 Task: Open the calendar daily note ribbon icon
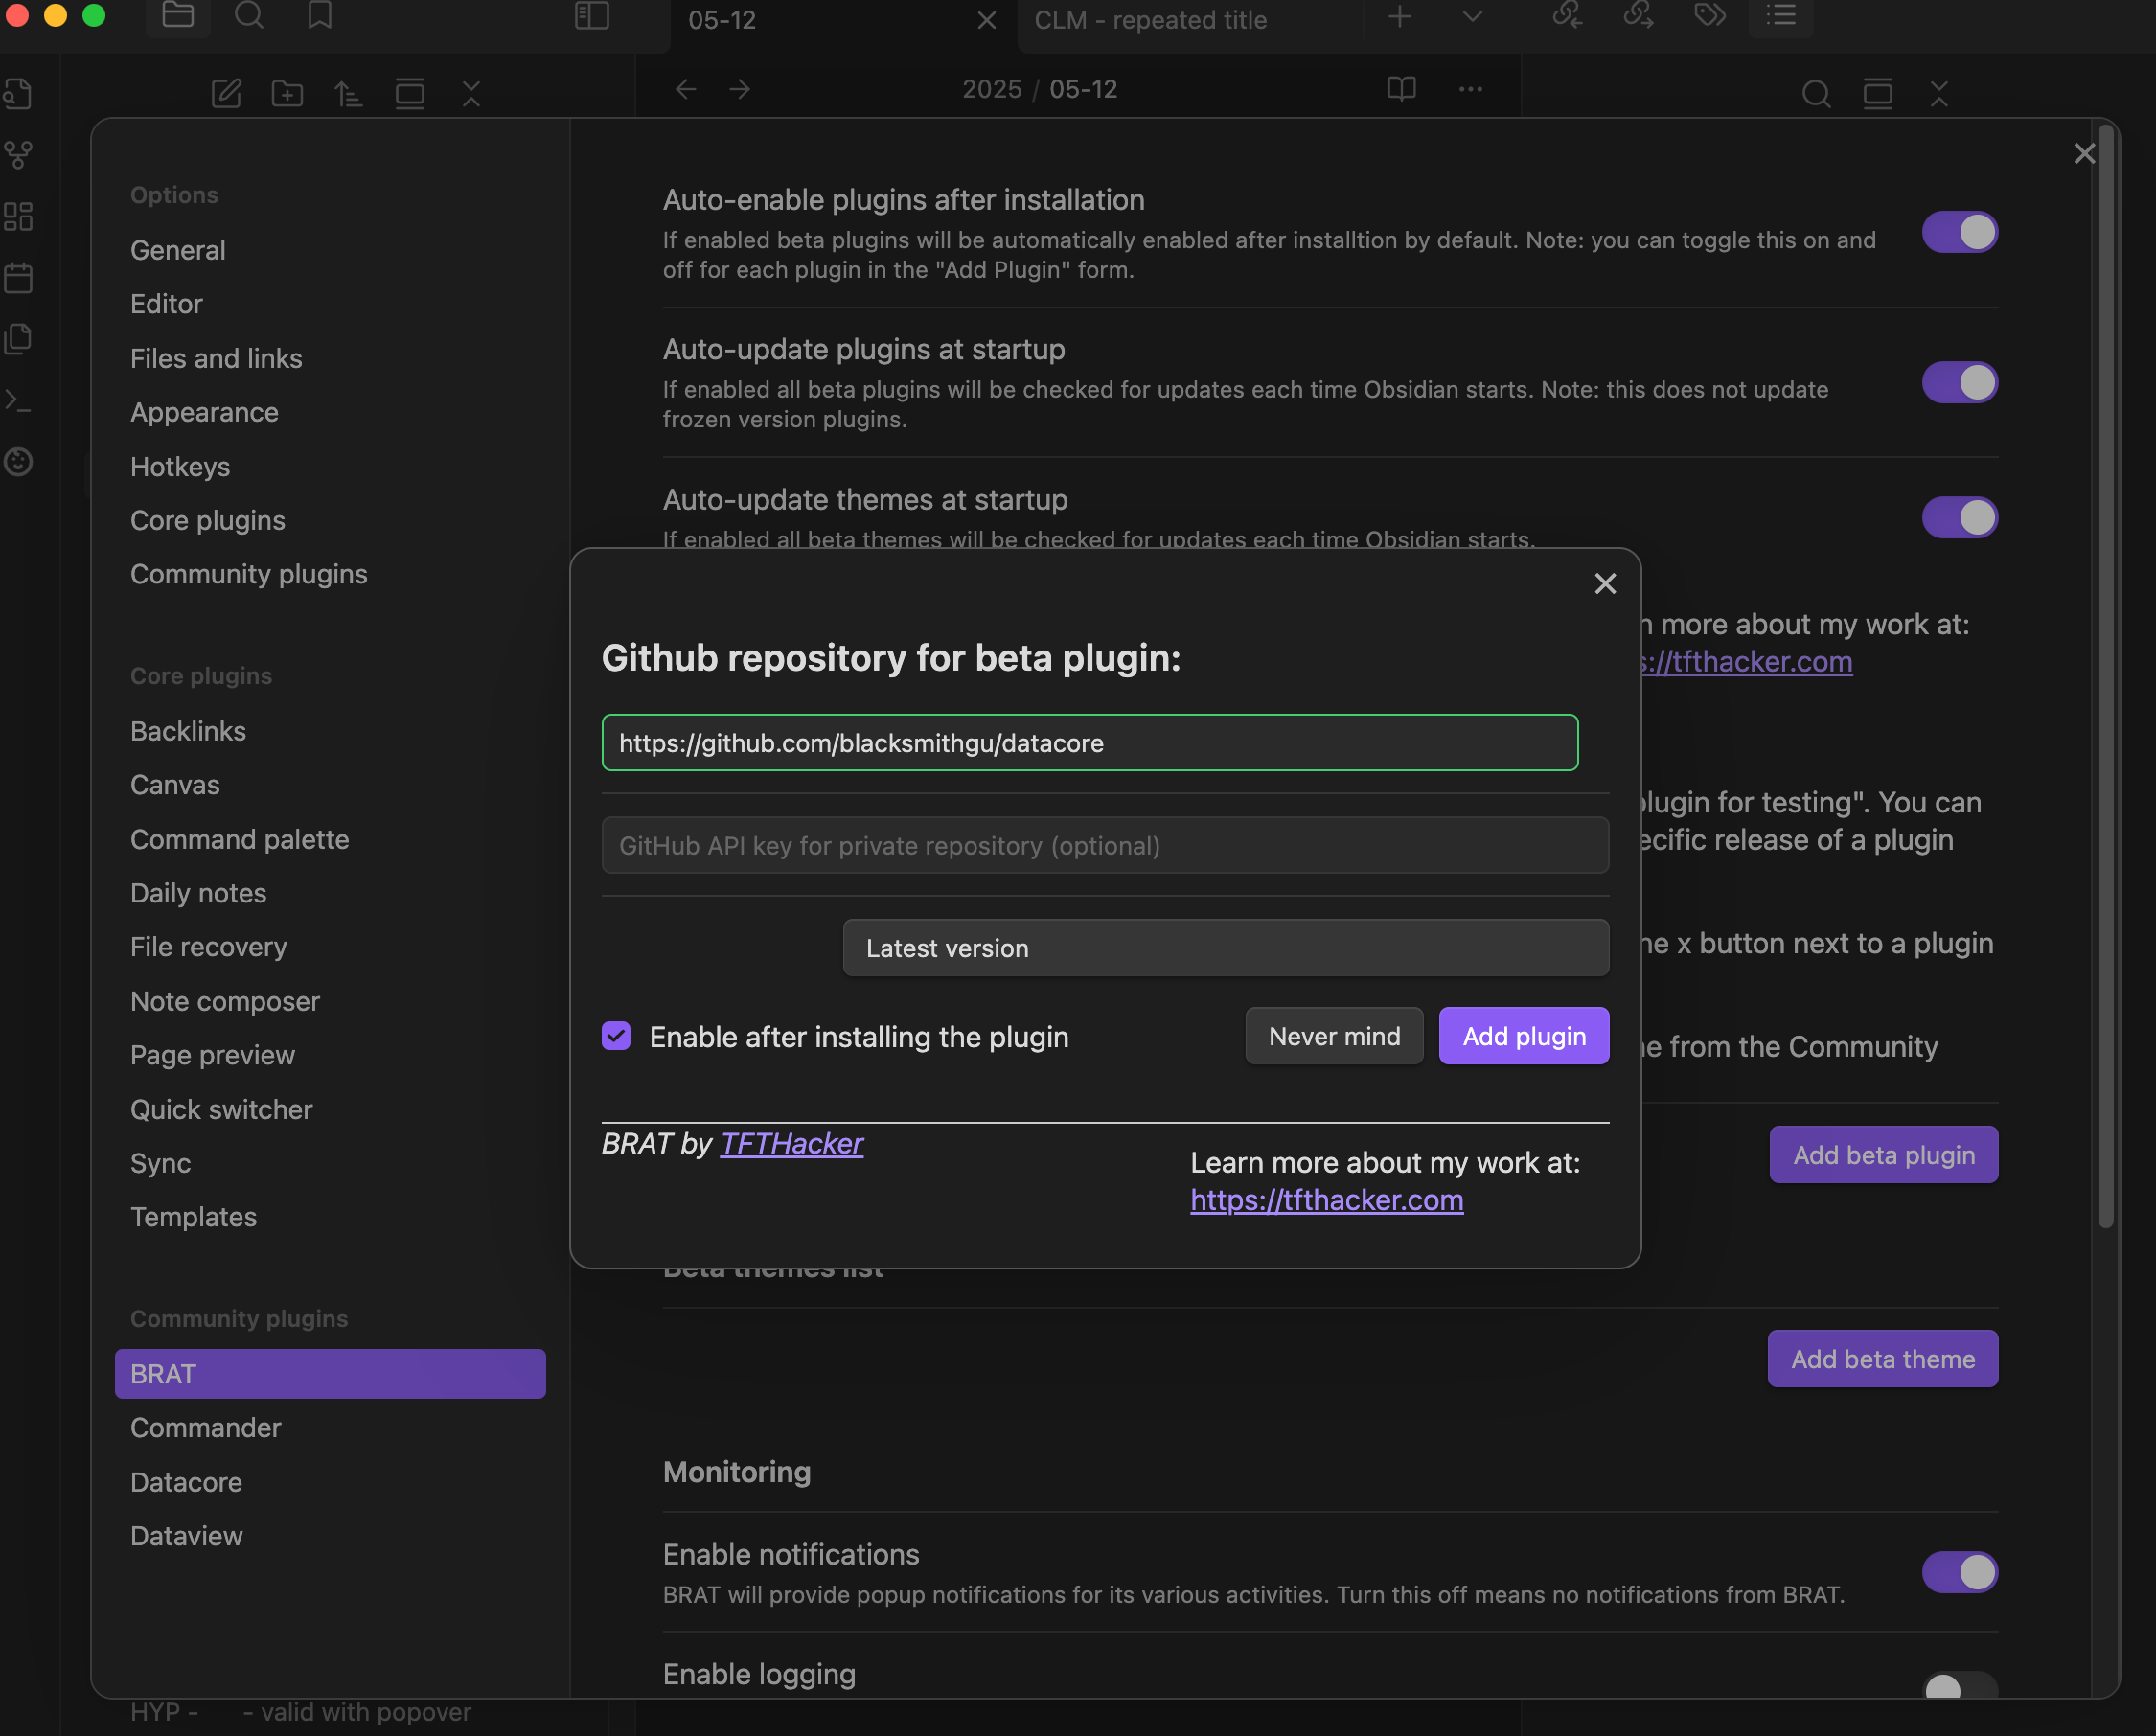click(18, 277)
